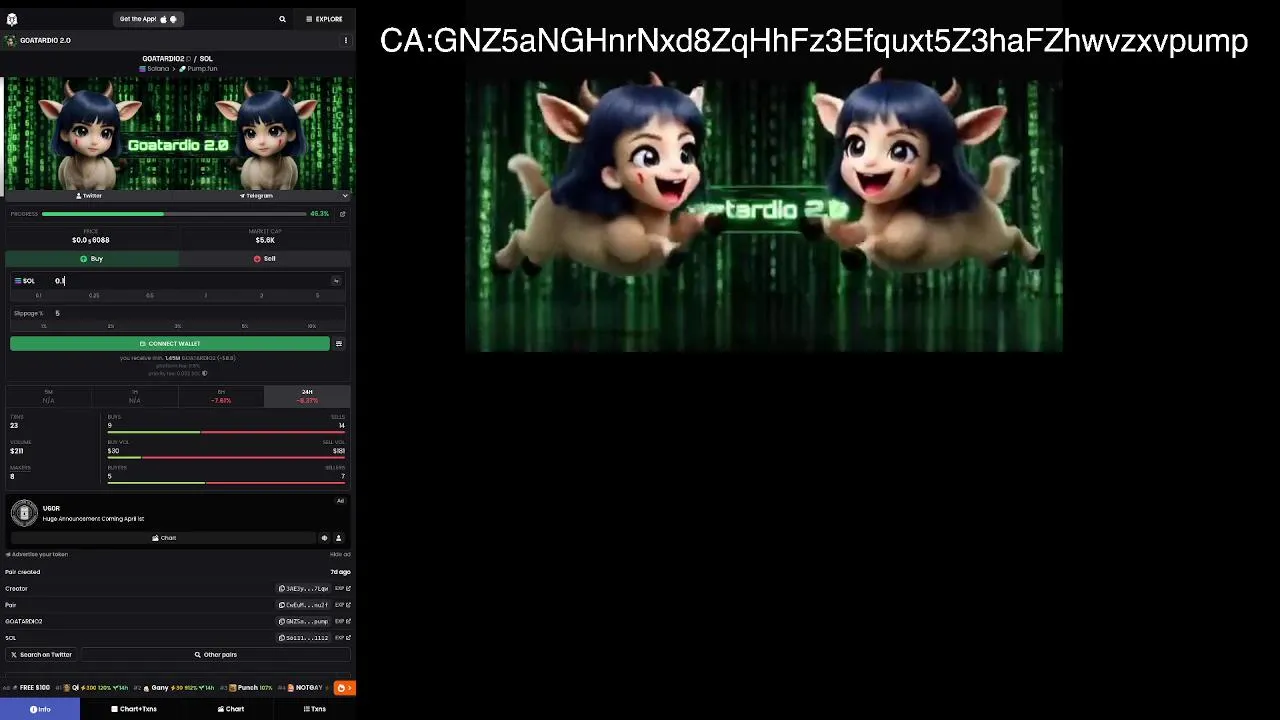Click the Goatardio 2.0 banner image
This screenshot has height=720, width=1280.
click(x=179, y=133)
